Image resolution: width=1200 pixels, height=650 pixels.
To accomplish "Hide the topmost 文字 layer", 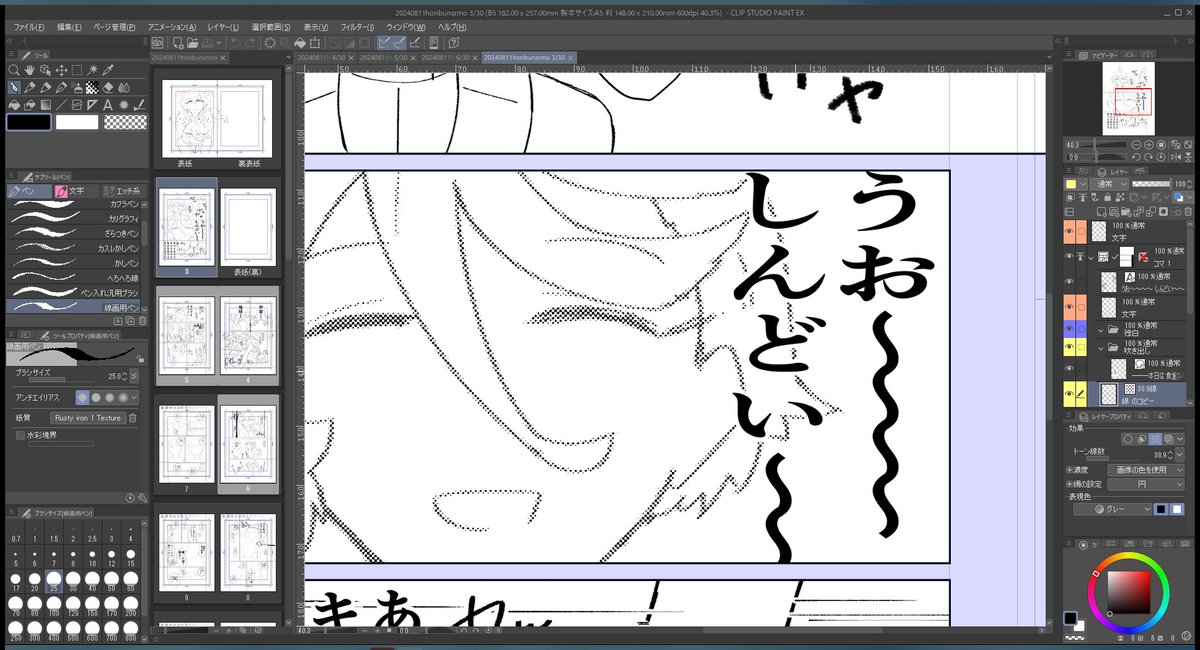I will point(1069,232).
